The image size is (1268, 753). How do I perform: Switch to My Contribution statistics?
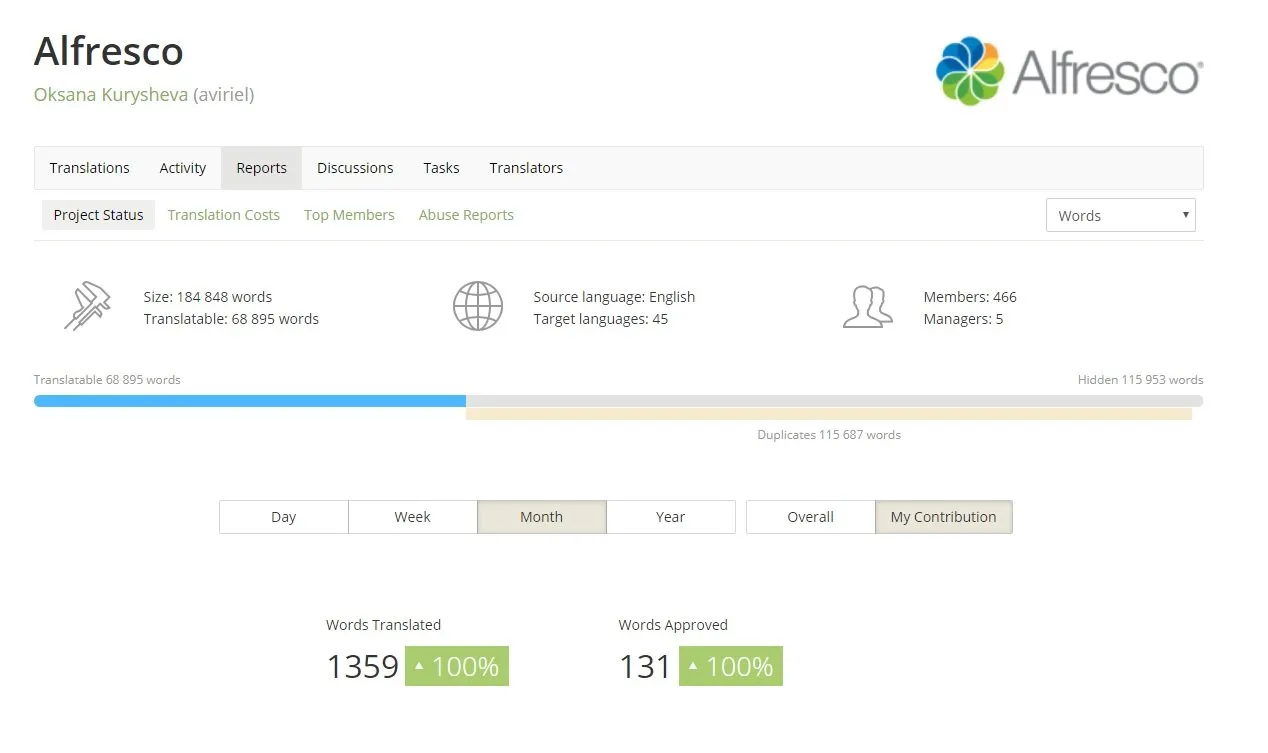[944, 517]
